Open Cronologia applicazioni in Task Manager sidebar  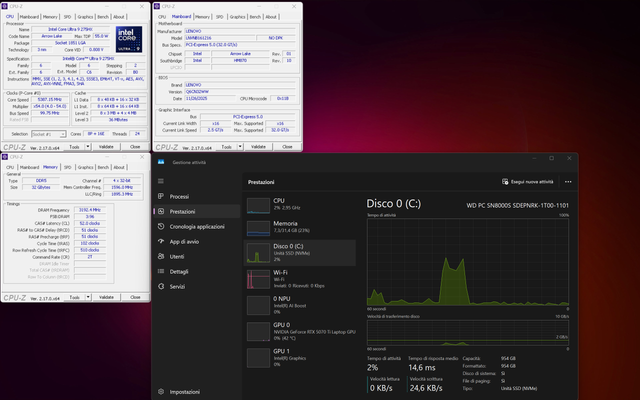197,227
